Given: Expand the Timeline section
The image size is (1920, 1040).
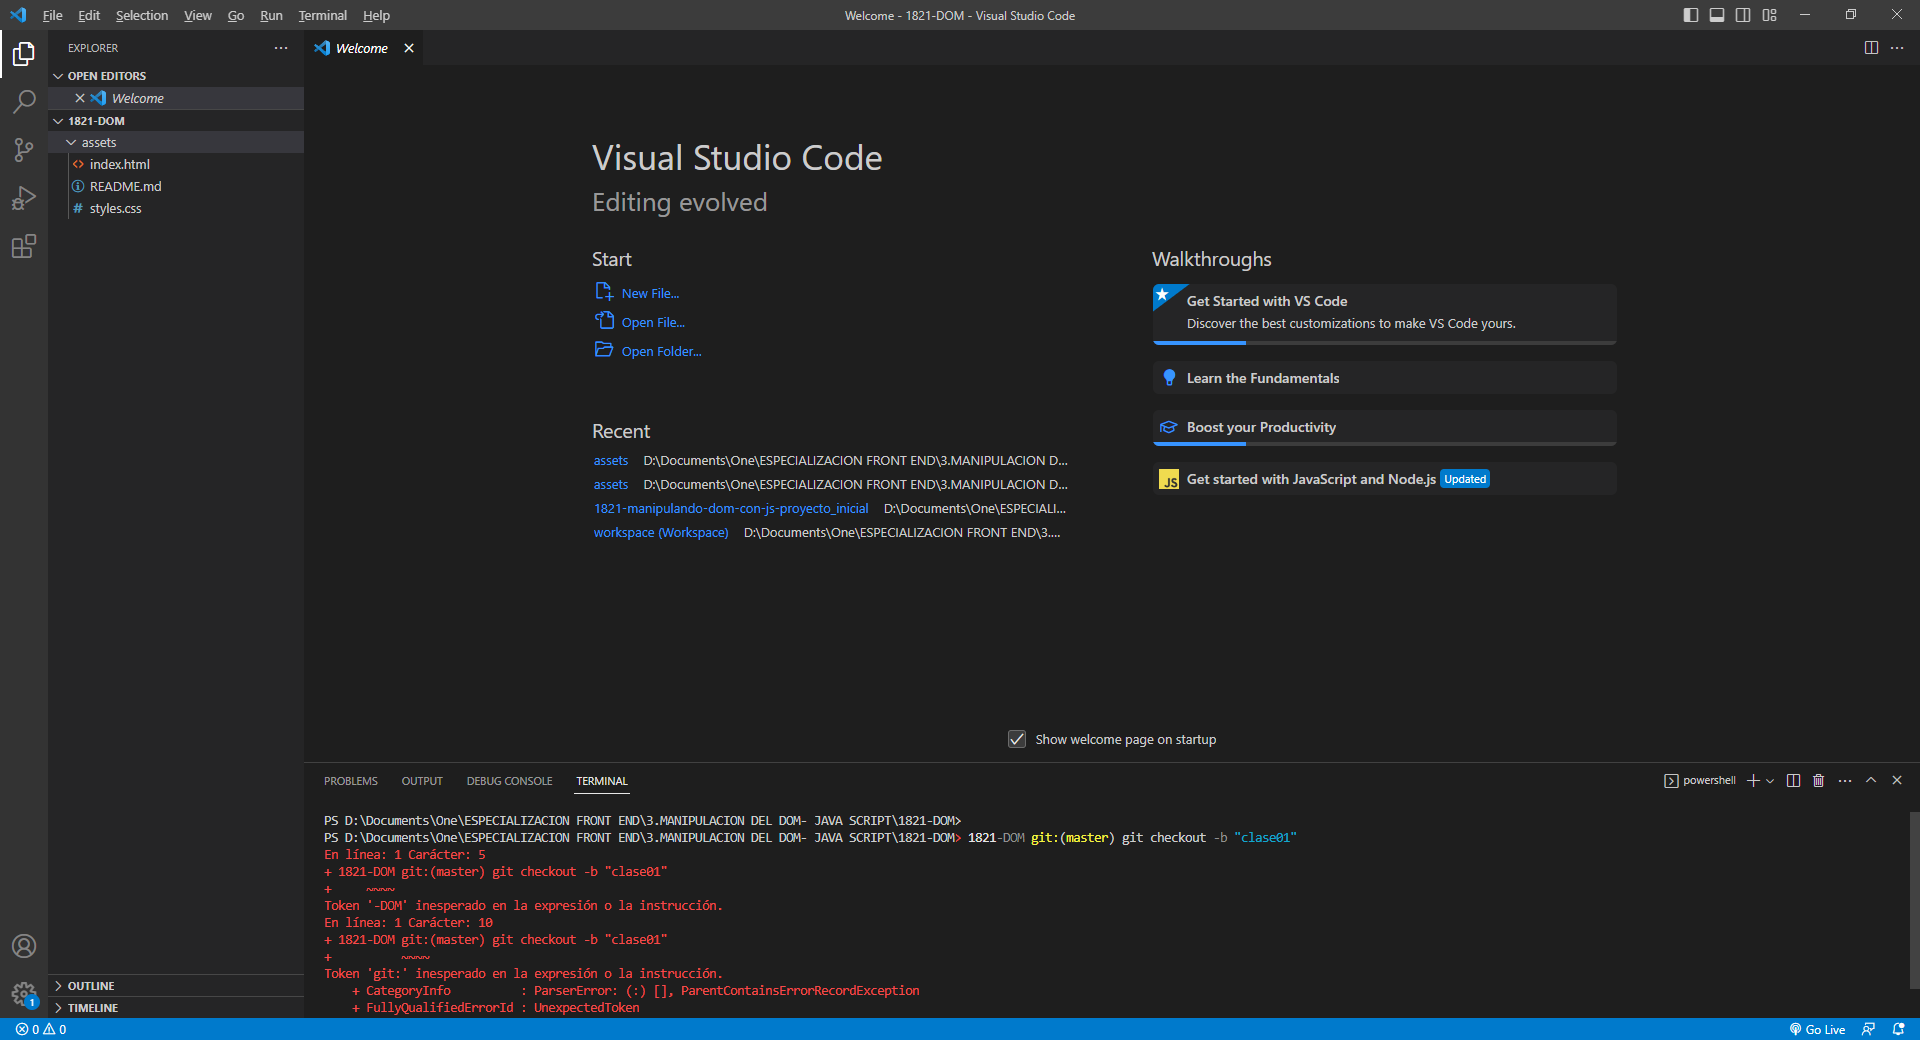Looking at the screenshot, I should tap(178, 1008).
